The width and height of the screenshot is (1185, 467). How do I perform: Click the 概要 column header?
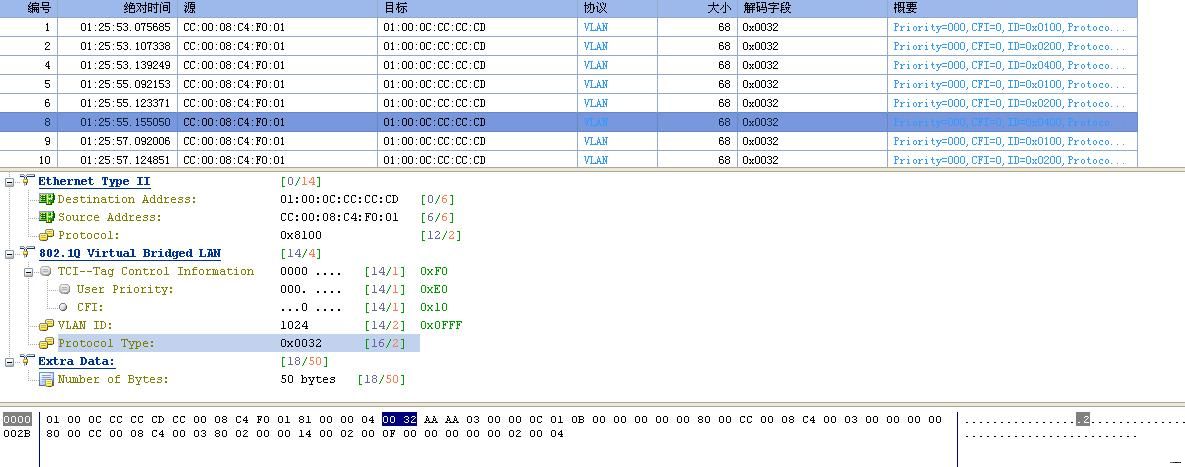(904, 8)
